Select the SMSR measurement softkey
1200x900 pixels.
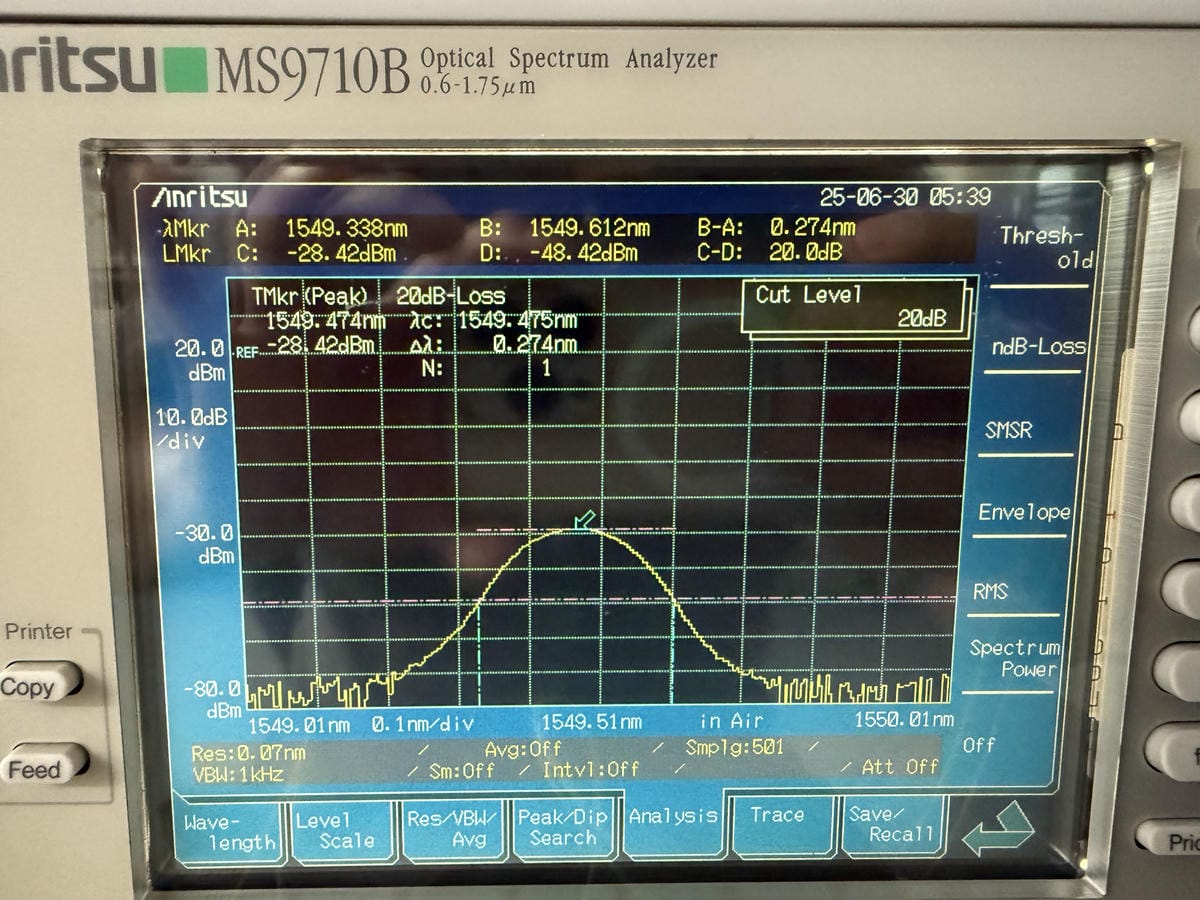(x=1008, y=430)
